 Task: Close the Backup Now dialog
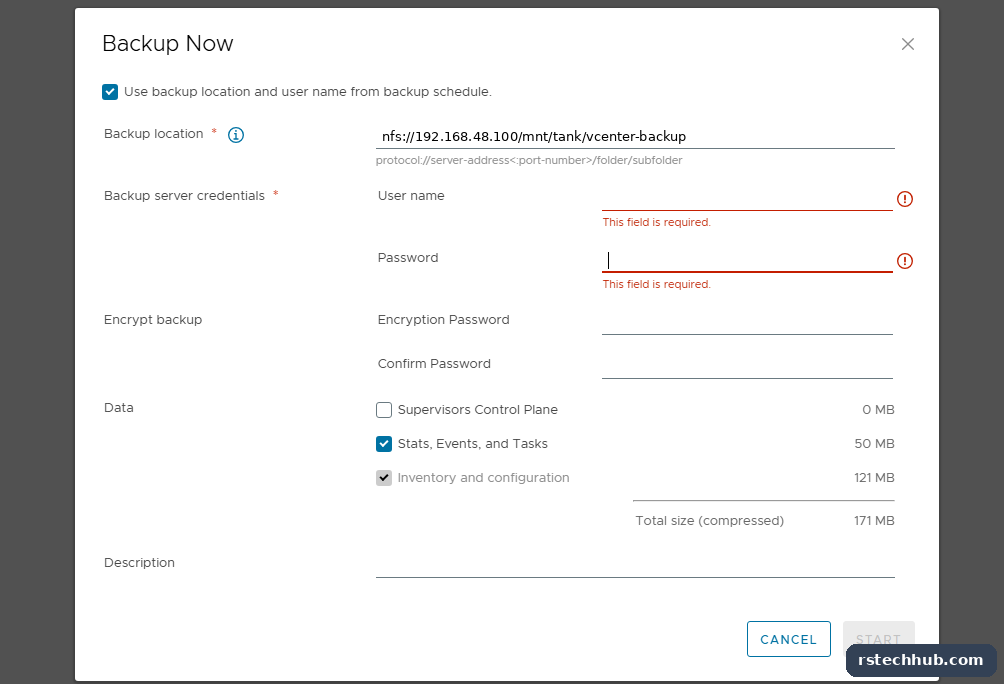pyautogui.click(x=907, y=44)
